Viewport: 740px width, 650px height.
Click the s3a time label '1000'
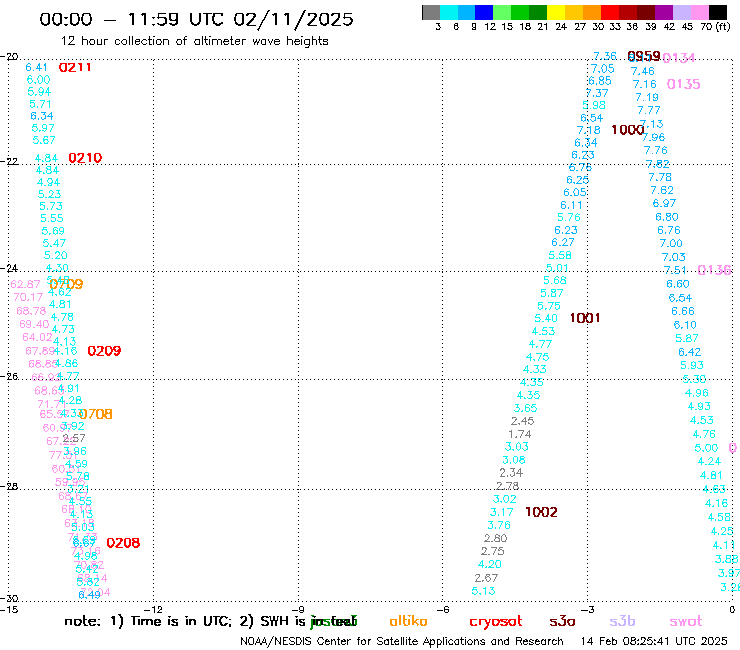pos(628,130)
